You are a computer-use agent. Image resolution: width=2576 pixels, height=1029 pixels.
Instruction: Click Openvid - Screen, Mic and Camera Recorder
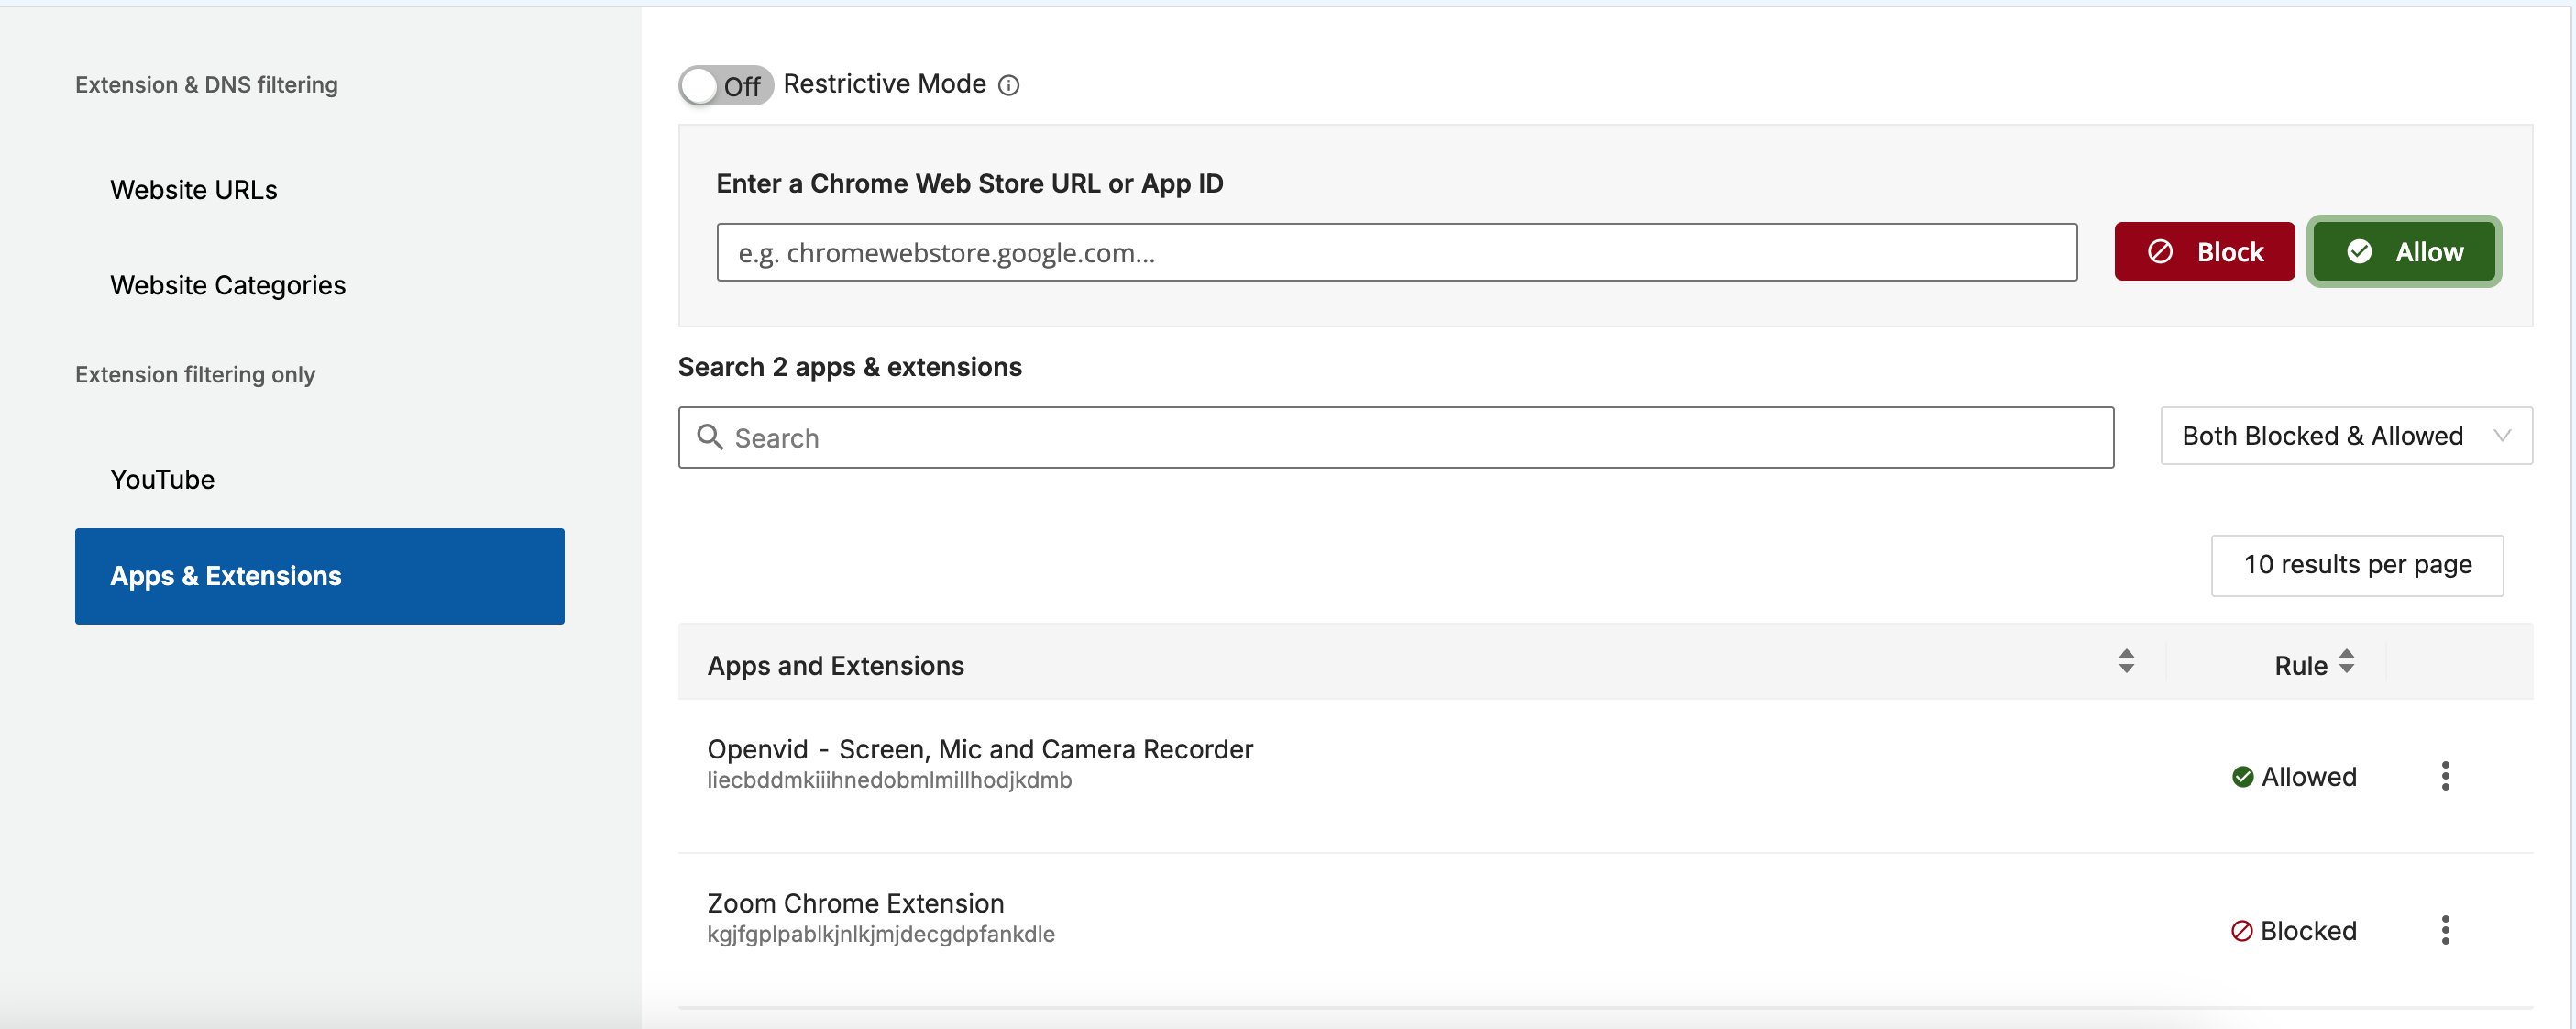(x=980, y=749)
